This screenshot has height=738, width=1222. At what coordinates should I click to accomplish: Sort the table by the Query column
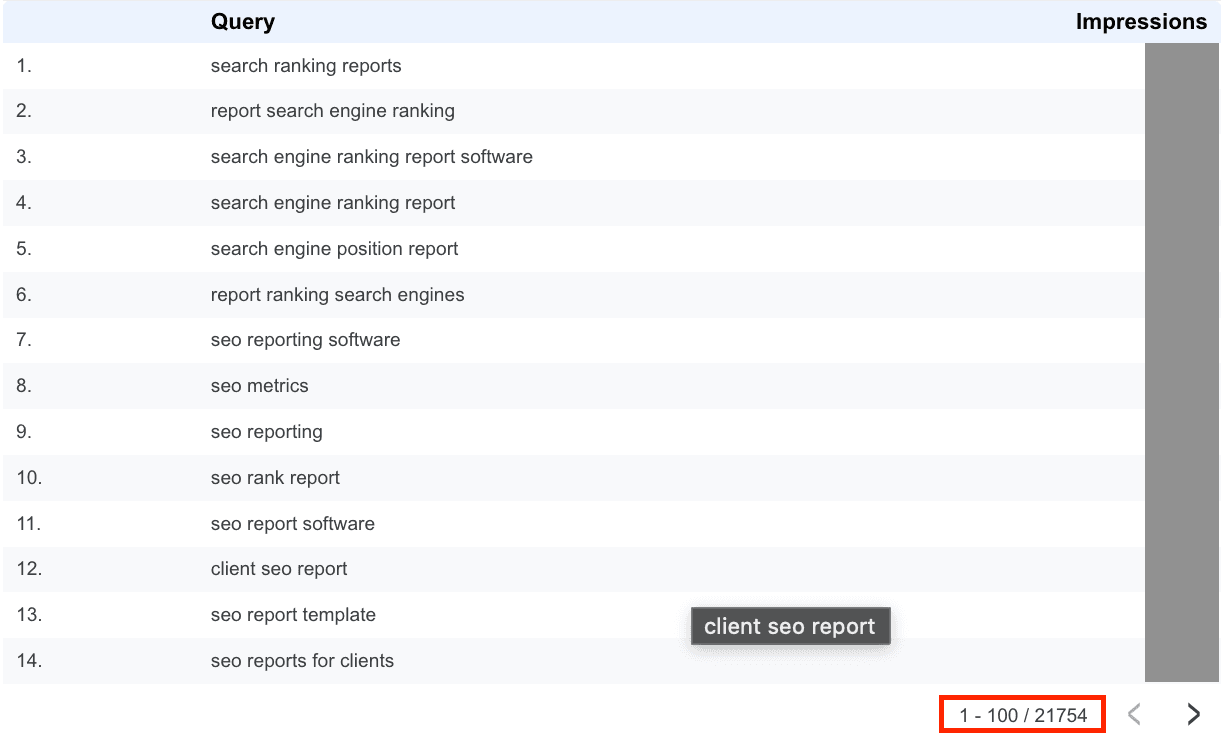[x=242, y=21]
